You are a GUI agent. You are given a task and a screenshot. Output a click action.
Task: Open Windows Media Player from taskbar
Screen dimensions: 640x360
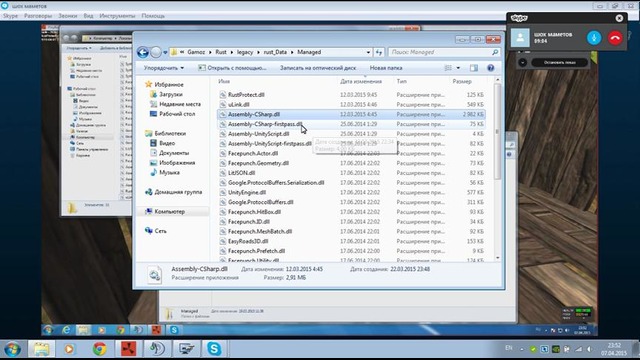pyautogui.click(x=70, y=349)
